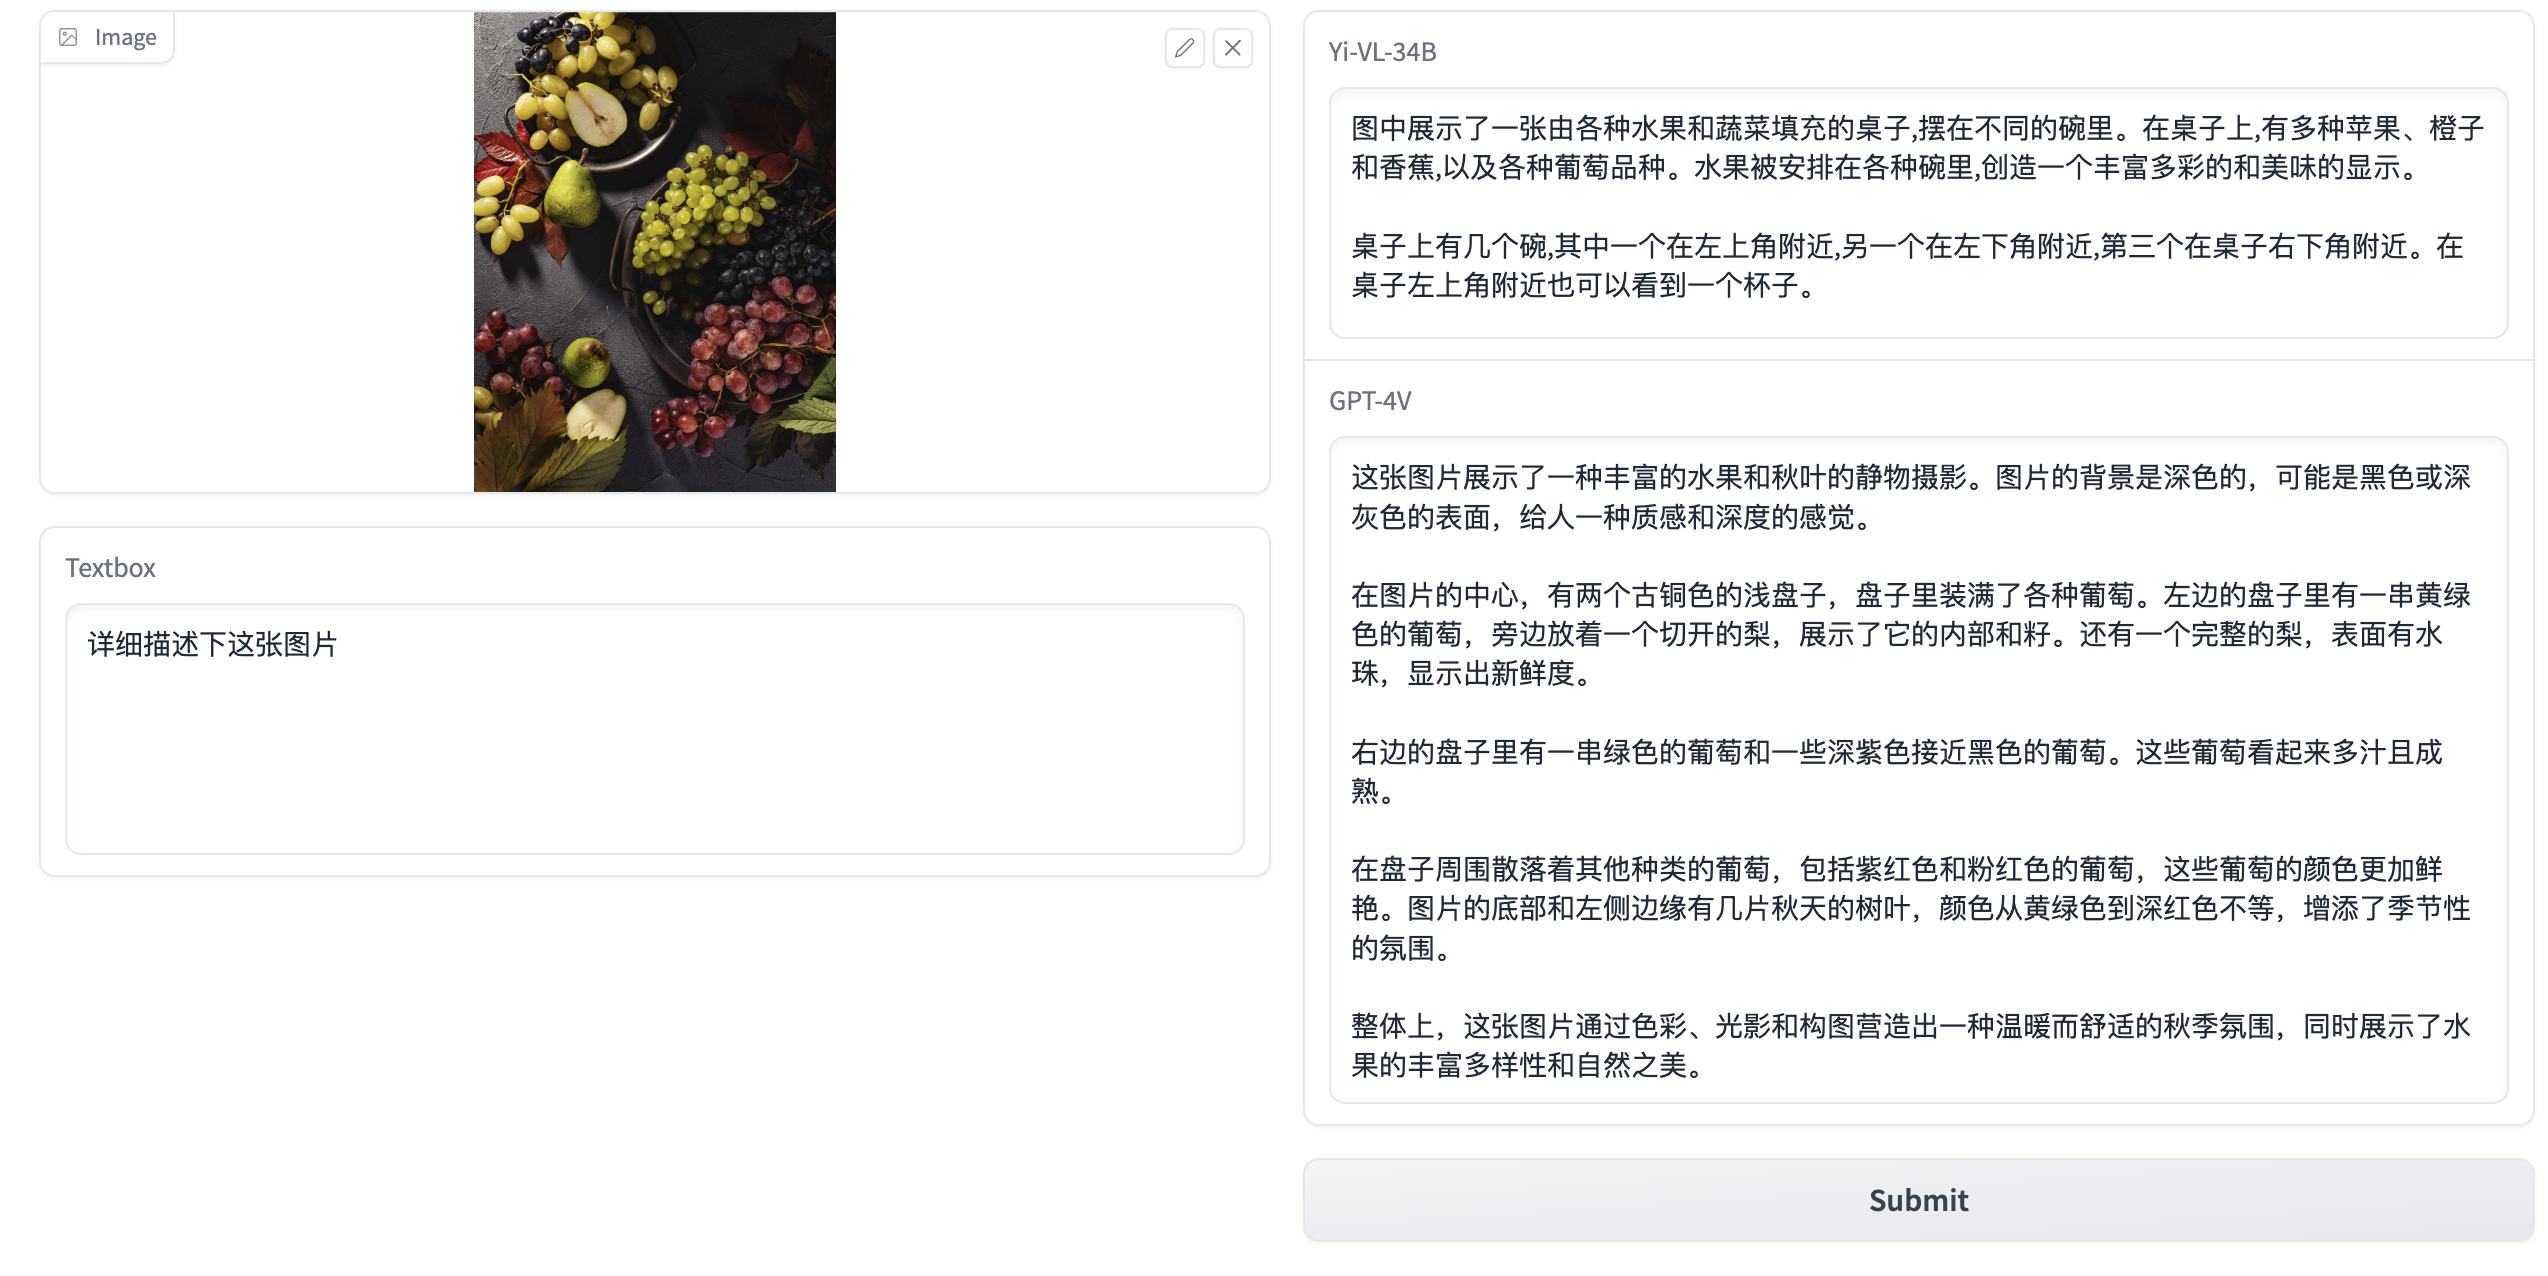The height and width of the screenshot is (1276, 2548).
Task: Remove the uploaded image with X icon
Action: click(1232, 48)
